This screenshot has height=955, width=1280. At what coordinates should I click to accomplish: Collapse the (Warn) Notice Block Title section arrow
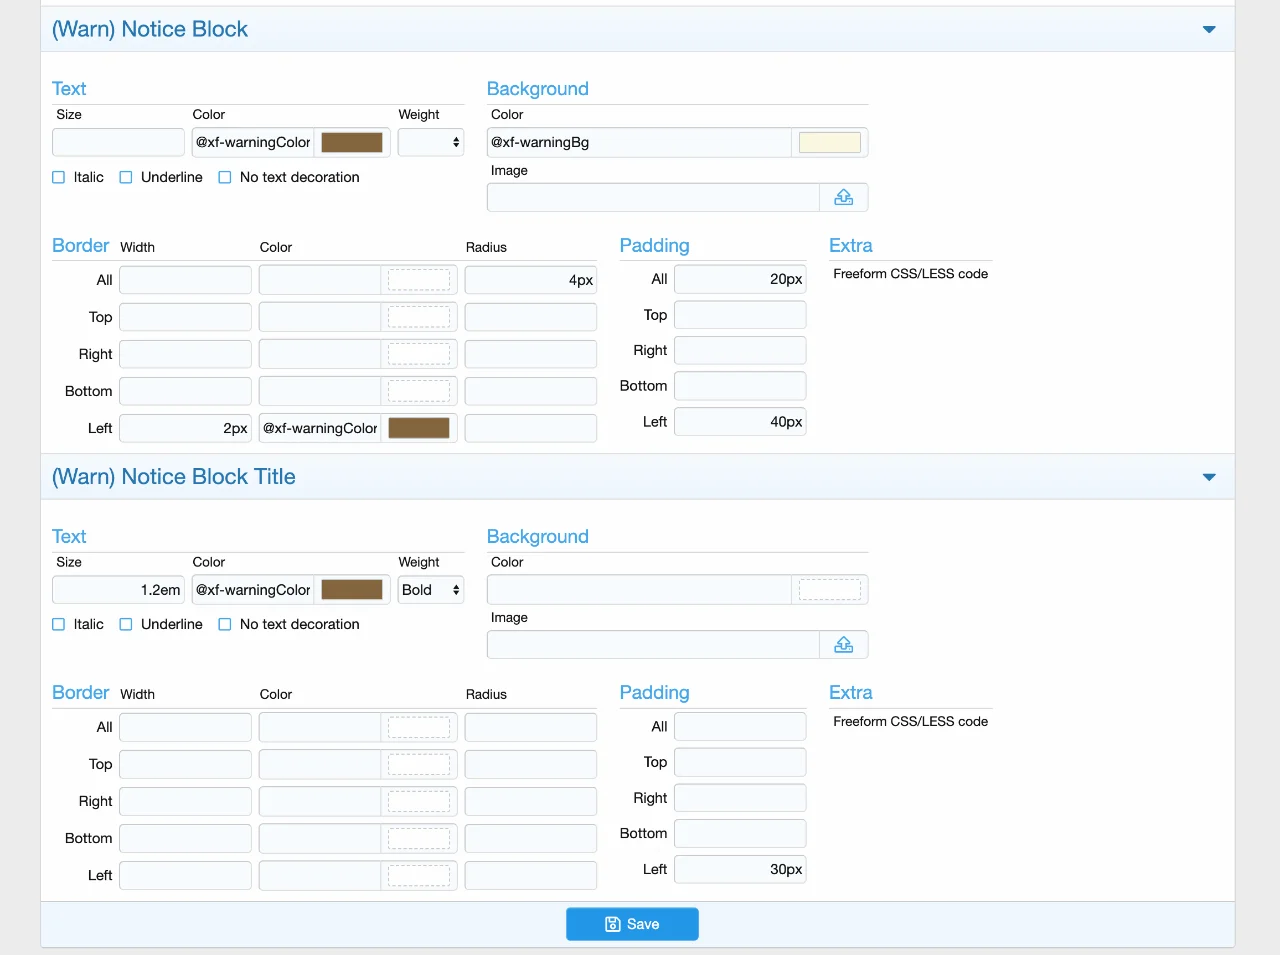(x=1209, y=477)
